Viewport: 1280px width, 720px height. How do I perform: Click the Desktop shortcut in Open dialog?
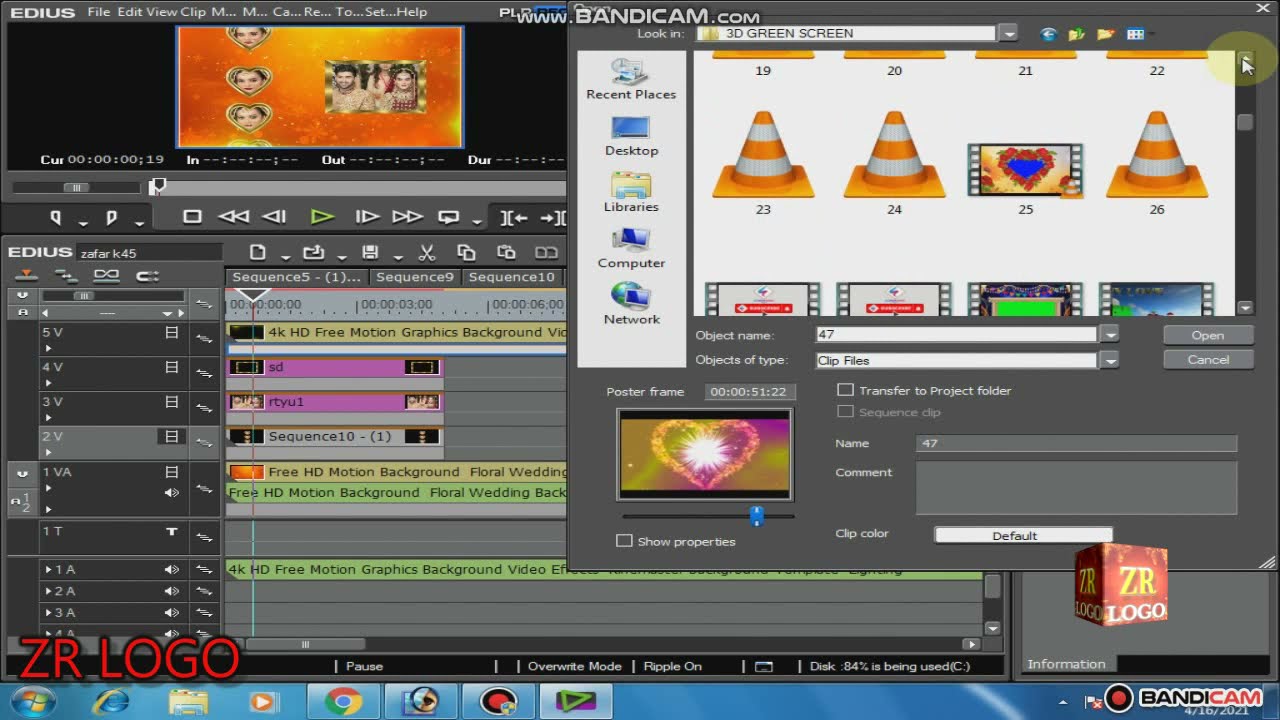631,136
